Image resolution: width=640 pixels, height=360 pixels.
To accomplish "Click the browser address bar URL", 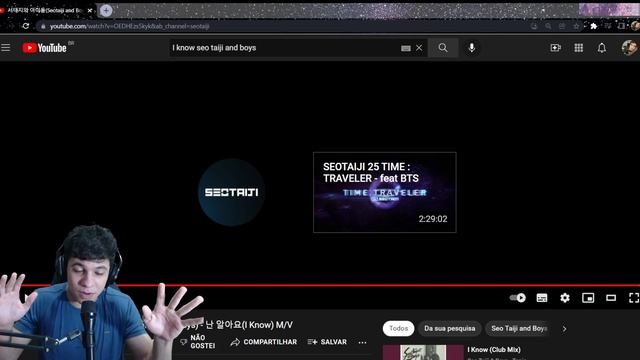I will coord(129,26).
